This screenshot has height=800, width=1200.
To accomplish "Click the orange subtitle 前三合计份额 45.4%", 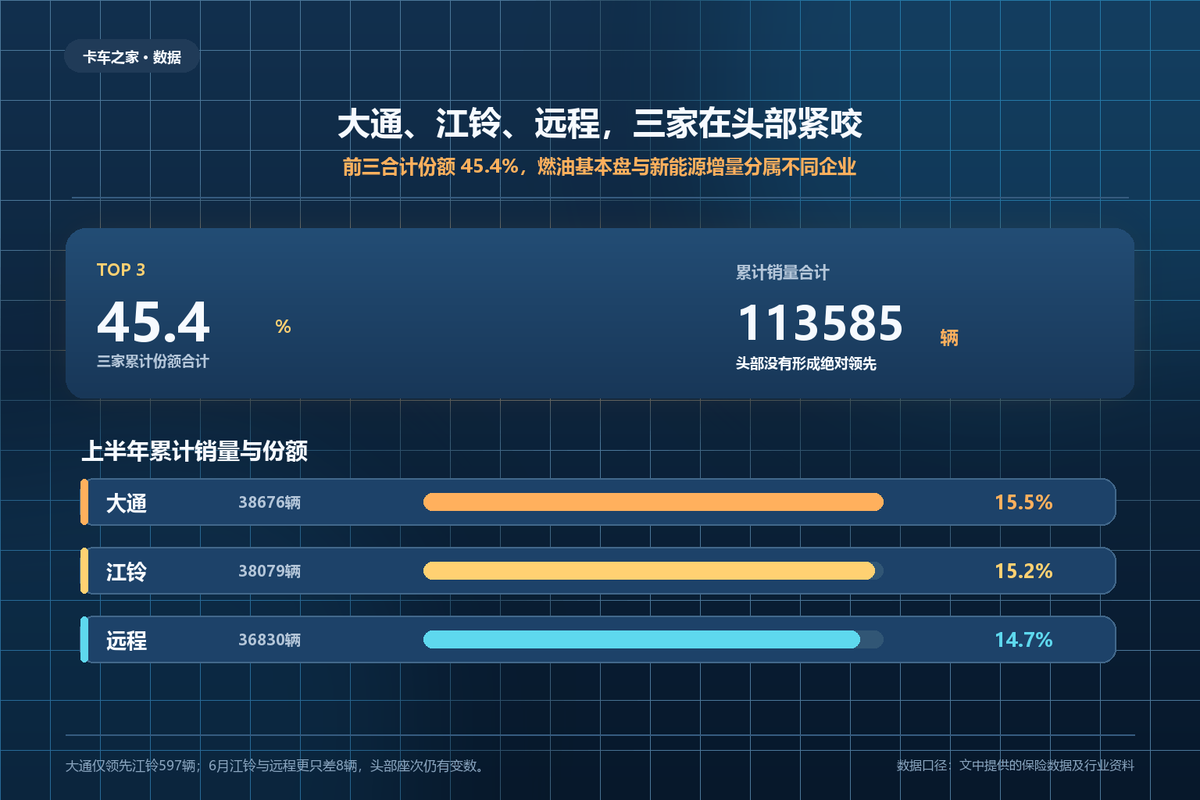I will tap(600, 168).
